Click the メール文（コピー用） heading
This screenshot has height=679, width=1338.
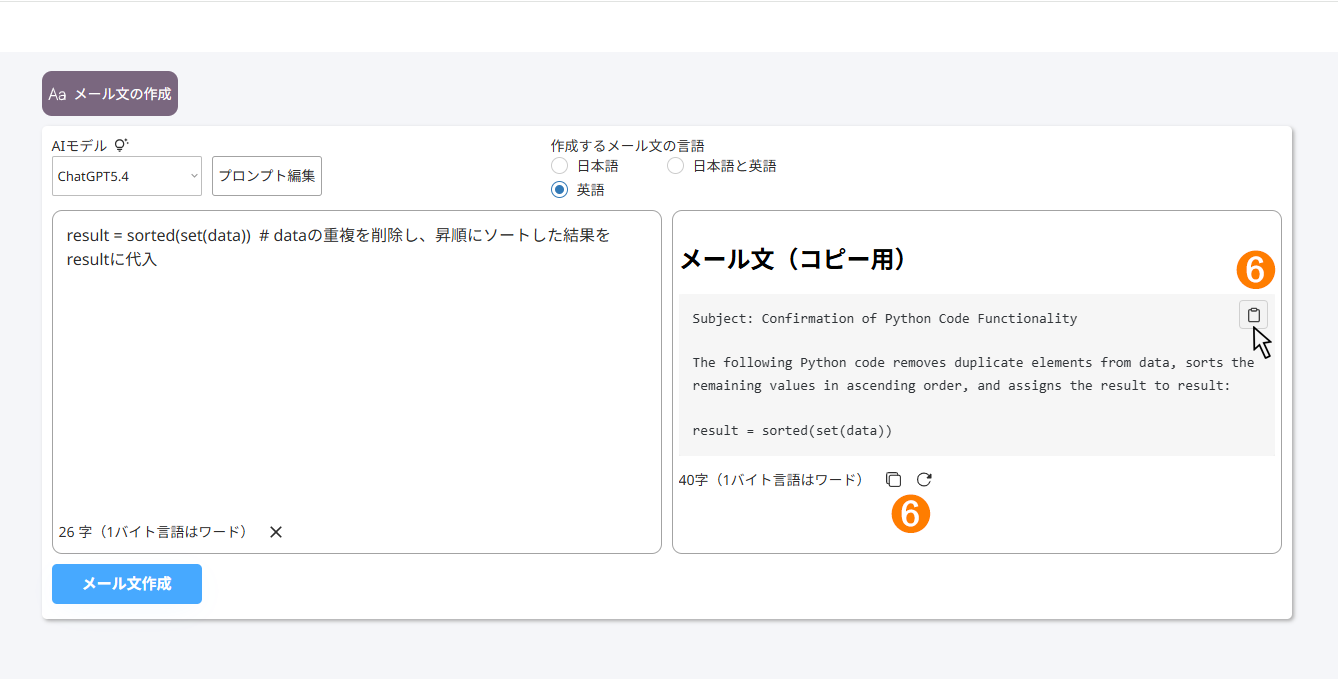pos(794,259)
